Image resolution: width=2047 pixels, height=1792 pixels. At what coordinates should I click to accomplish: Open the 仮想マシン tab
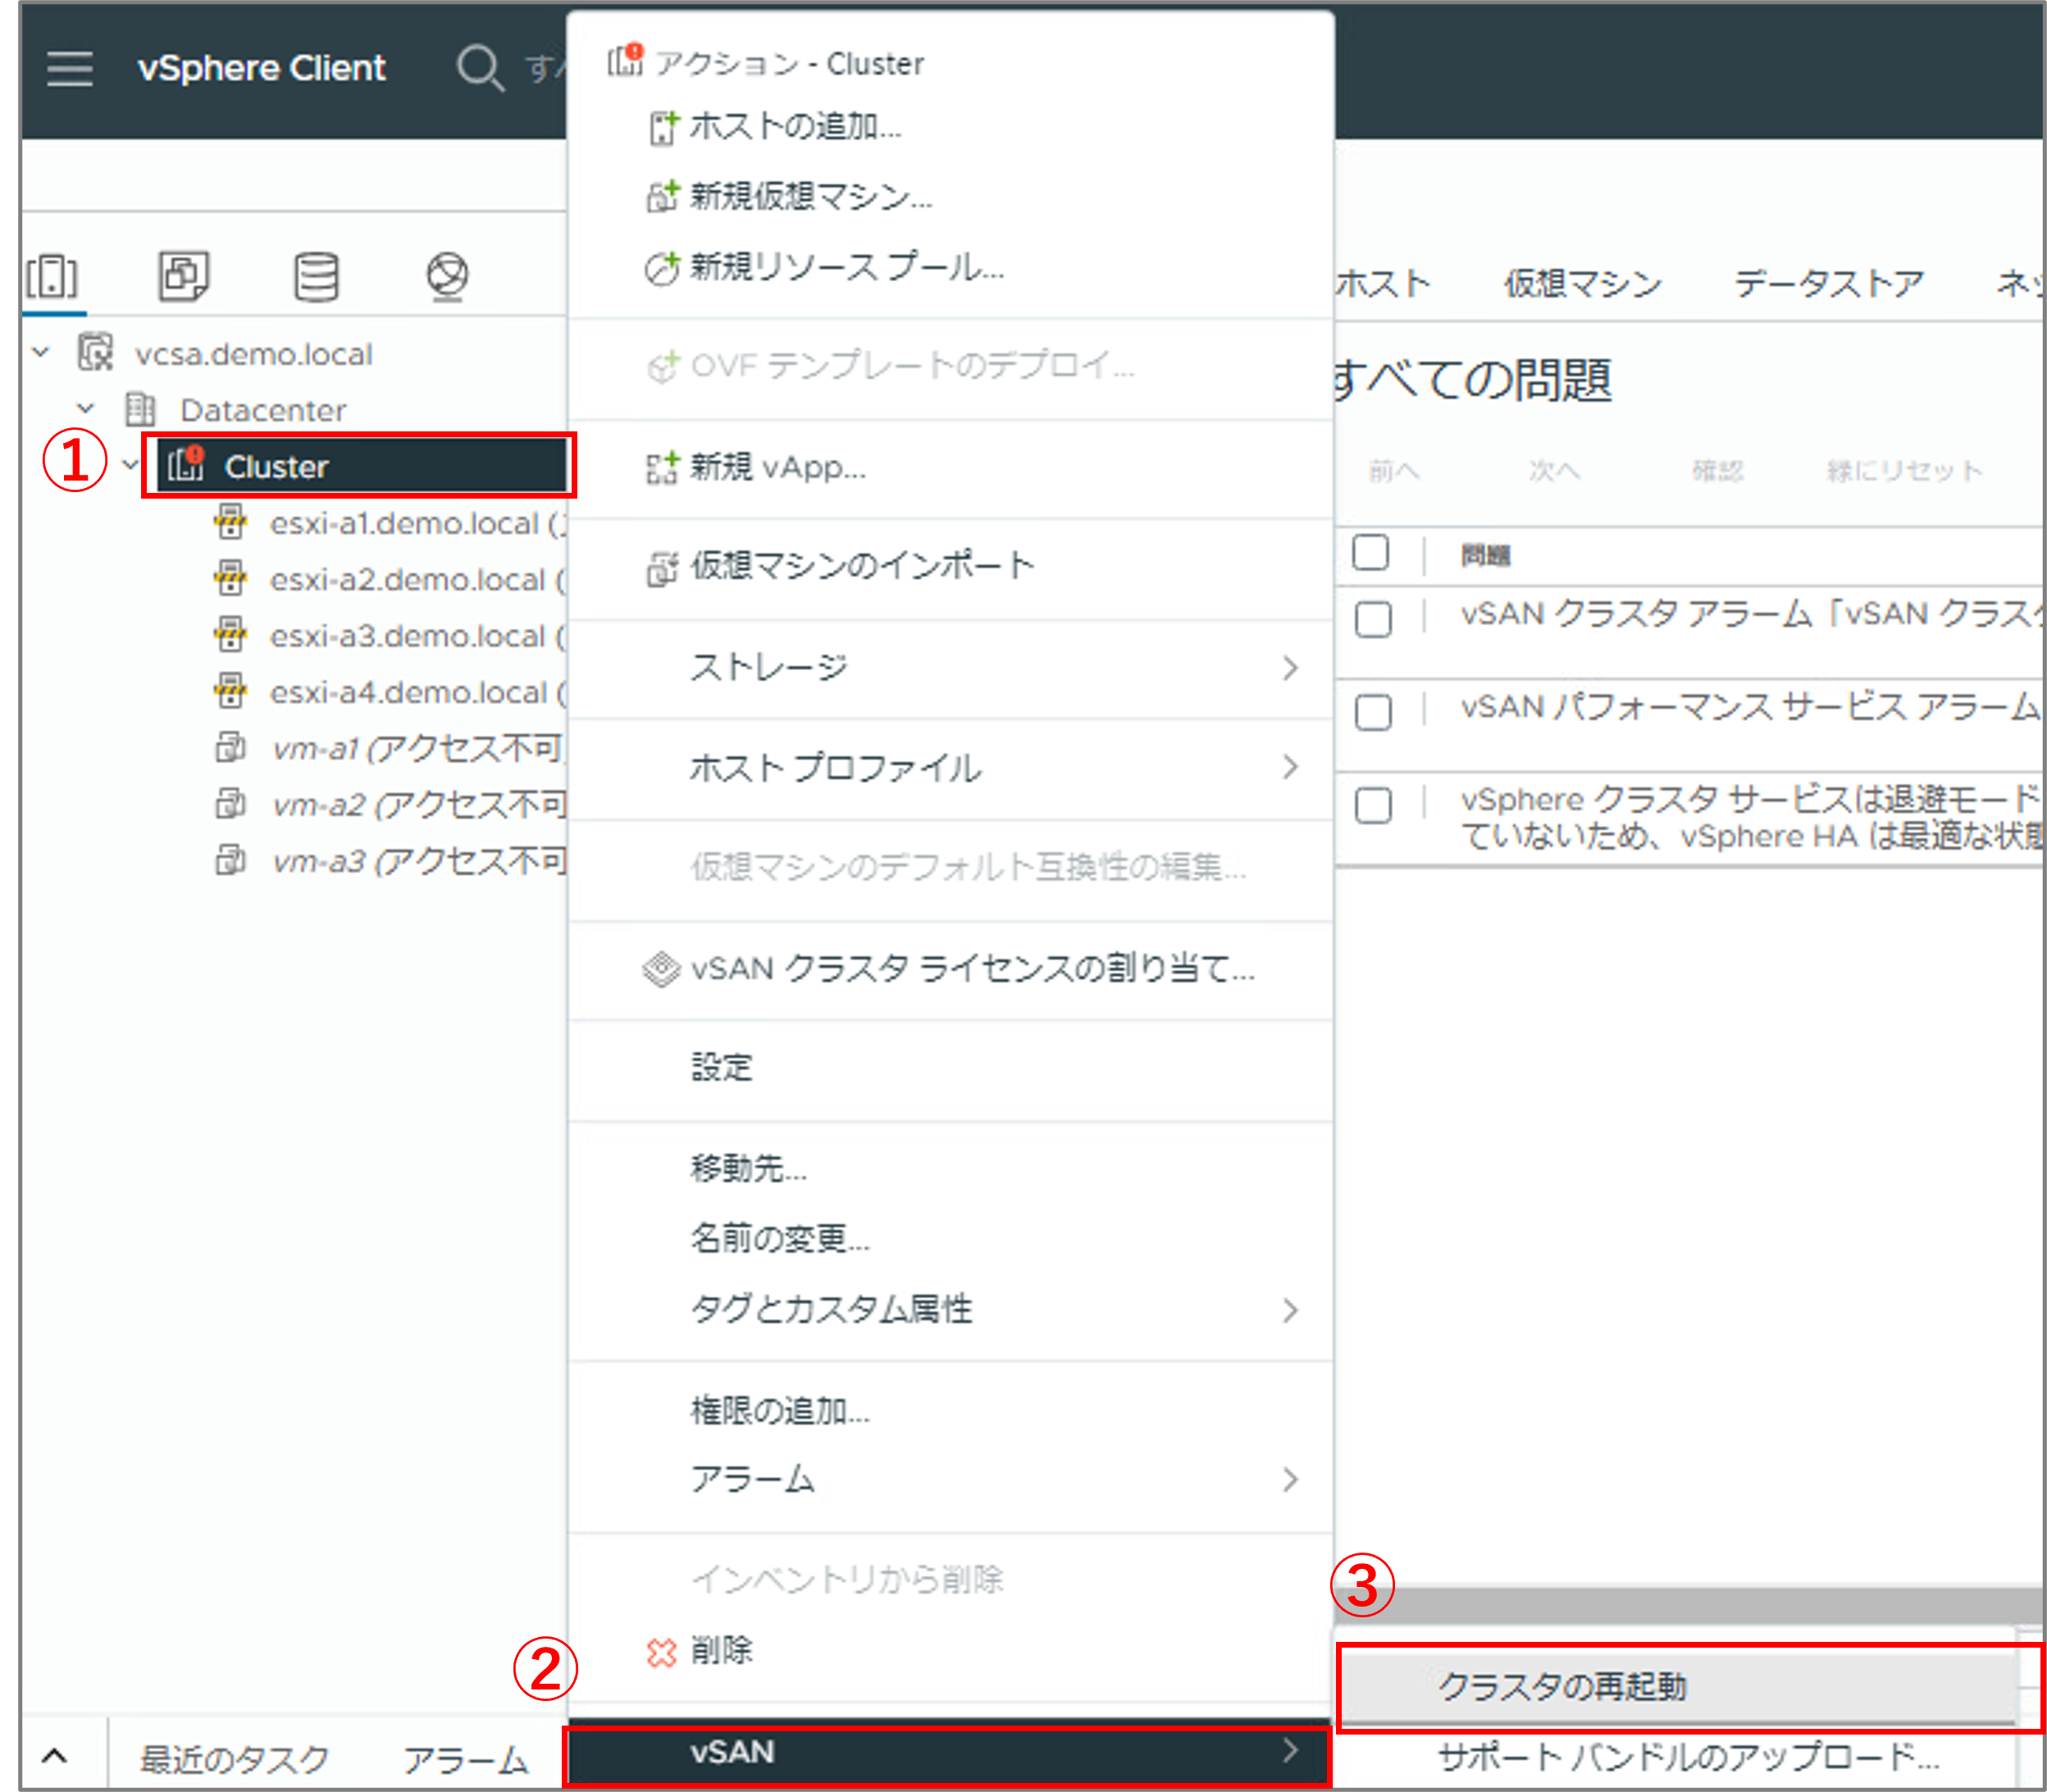click(x=1582, y=284)
